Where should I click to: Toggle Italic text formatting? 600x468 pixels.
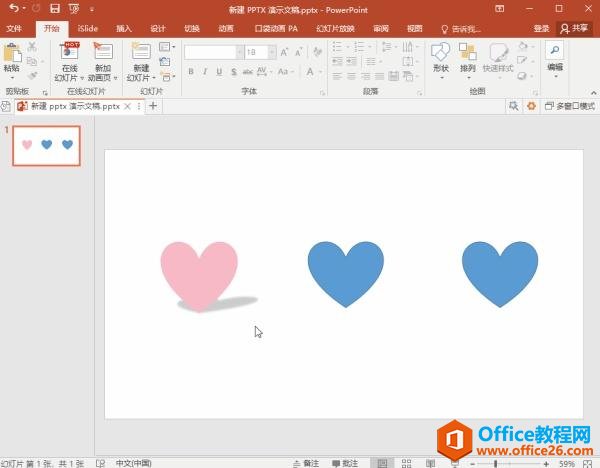pos(205,71)
